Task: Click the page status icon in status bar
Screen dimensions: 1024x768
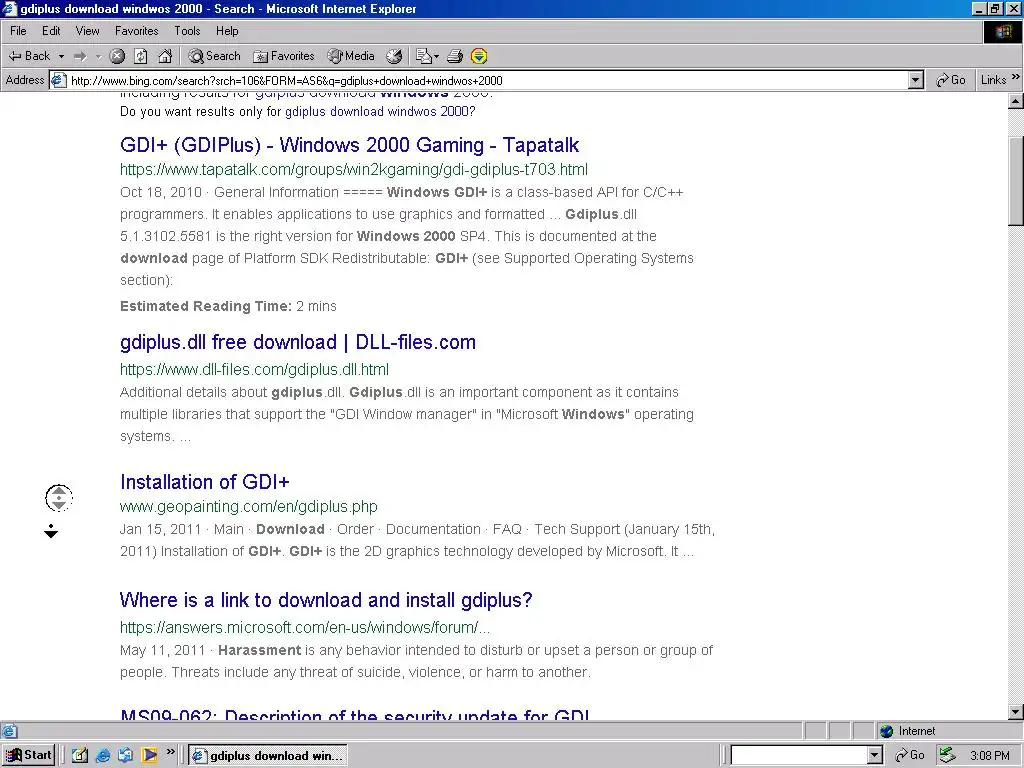Action: pyautogui.click(x=9, y=731)
